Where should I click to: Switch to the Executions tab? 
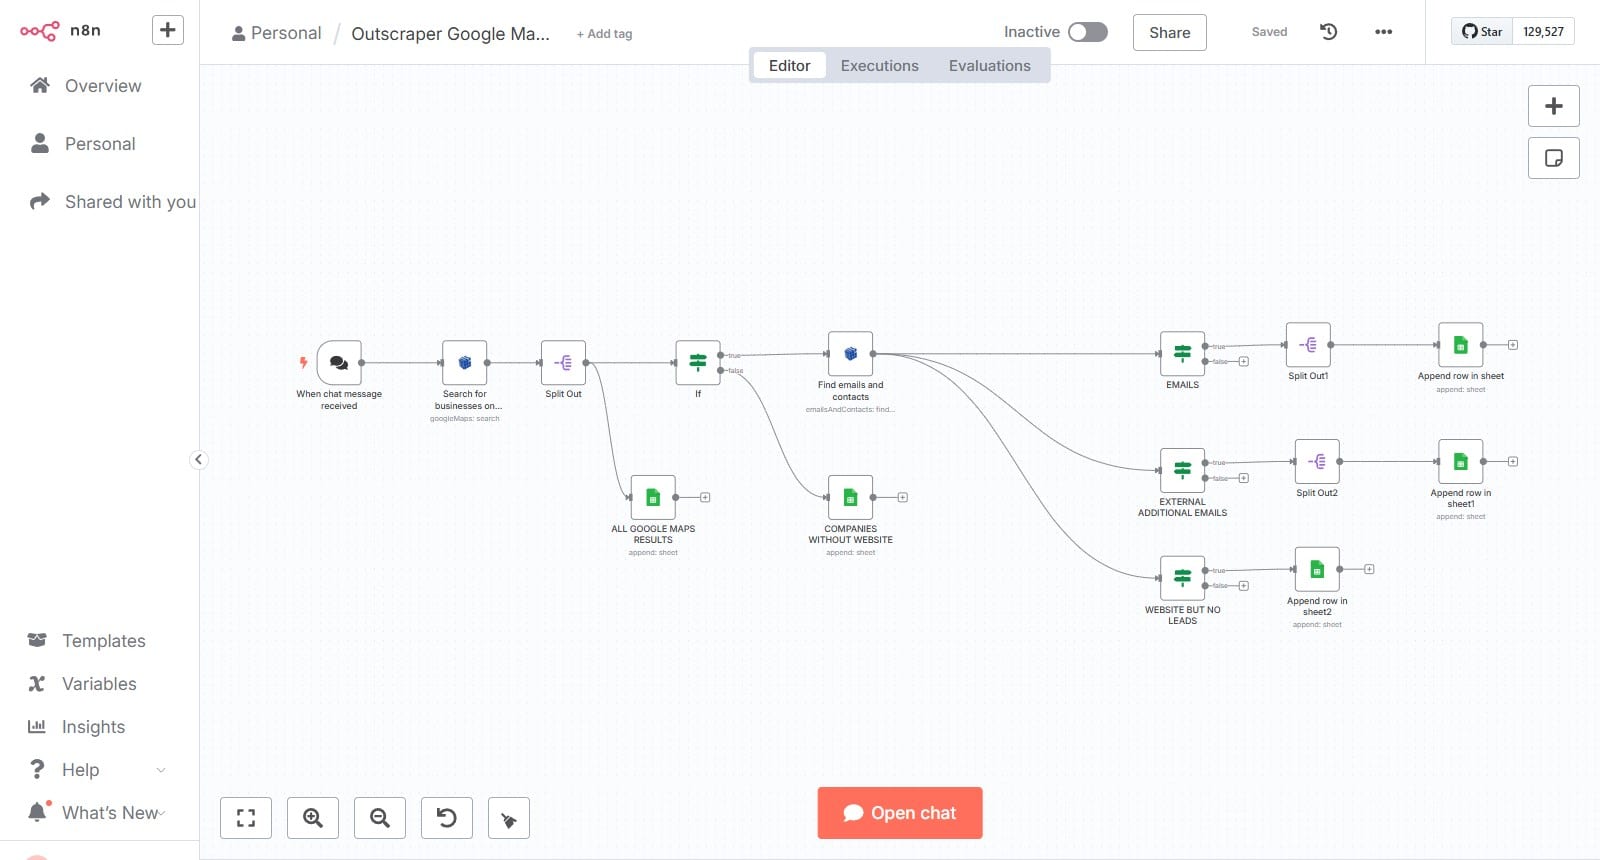pos(880,66)
